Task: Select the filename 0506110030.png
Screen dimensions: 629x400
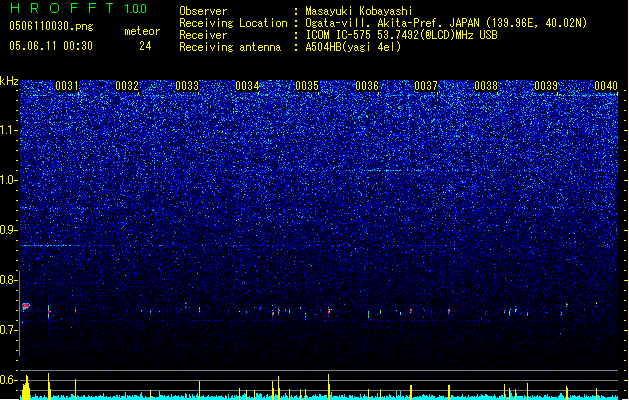Action: pyautogui.click(x=51, y=26)
